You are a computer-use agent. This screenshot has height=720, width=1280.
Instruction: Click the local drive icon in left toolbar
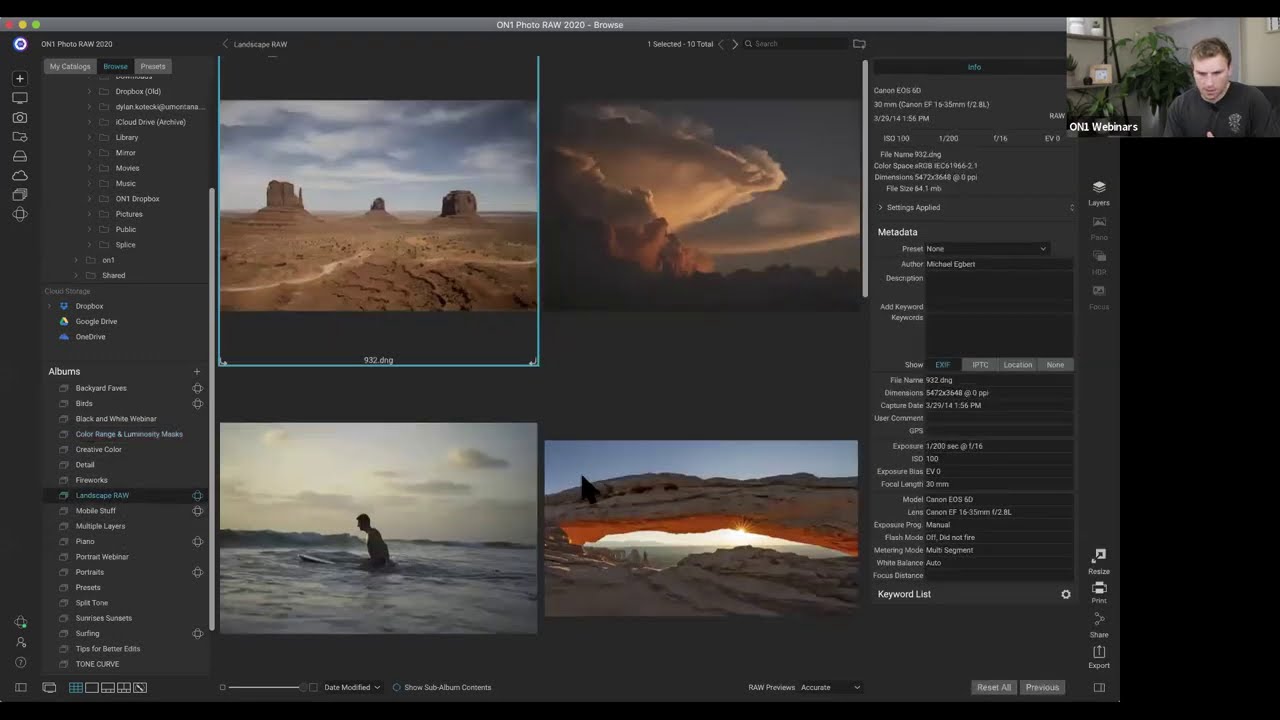click(x=20, y=156)
